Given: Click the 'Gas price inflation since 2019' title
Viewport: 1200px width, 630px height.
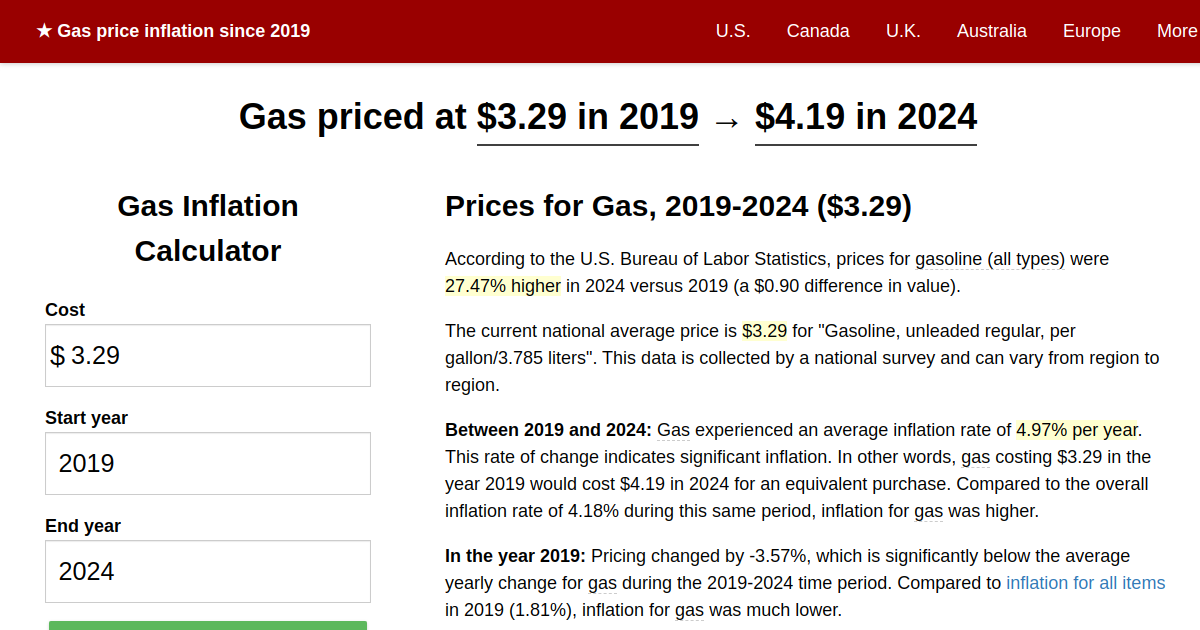Looking at the screenshot, I should click(x=183, y=30).
